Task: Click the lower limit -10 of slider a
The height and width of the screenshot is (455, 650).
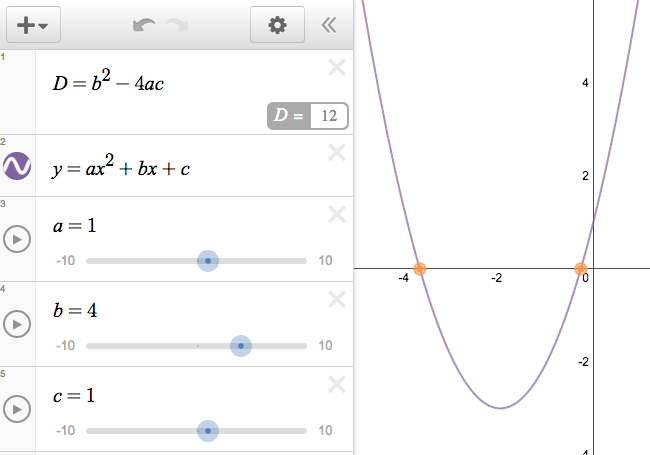Action: (x=65, y=261)
